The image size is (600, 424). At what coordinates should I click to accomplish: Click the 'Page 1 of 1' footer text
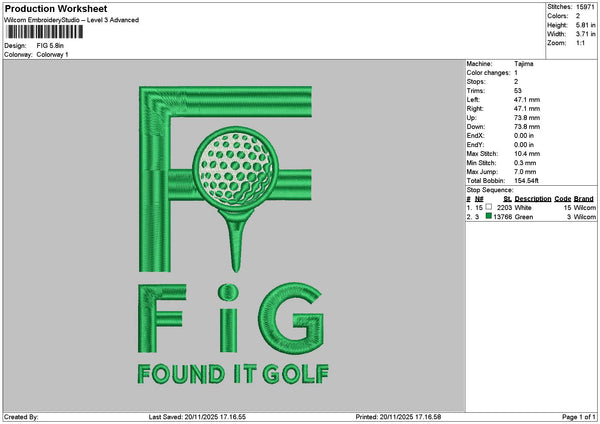[x=579, y=417]
